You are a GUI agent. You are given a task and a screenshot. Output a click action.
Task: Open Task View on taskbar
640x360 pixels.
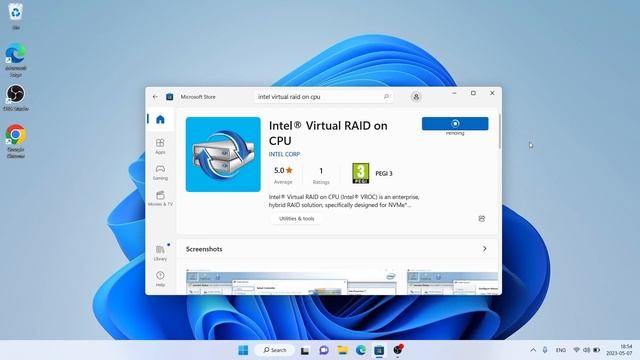point(305,350)
